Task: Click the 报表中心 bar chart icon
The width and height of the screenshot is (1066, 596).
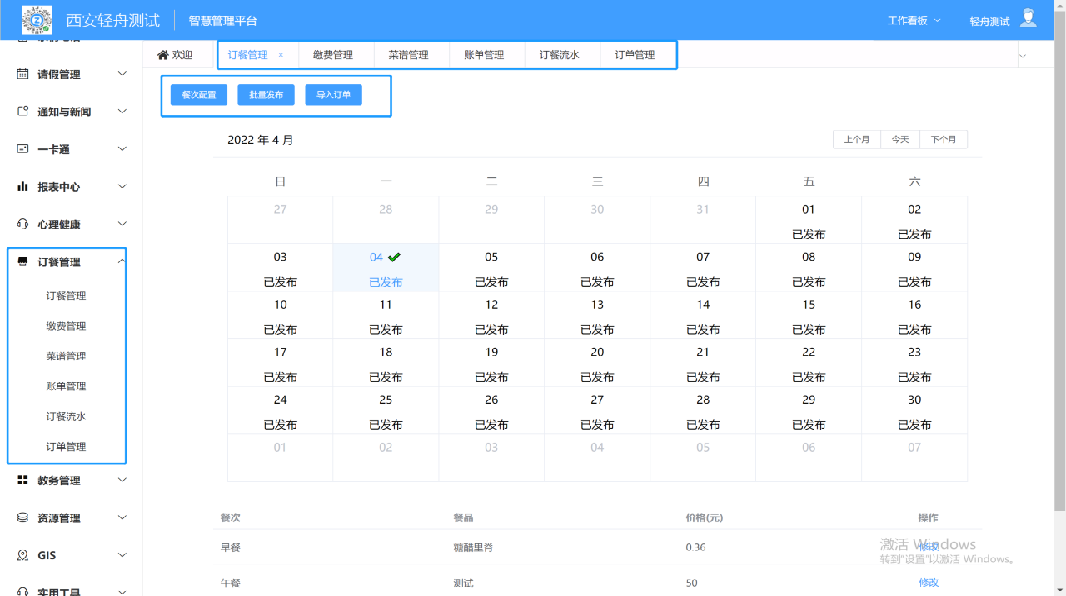Action: point(22,186)
